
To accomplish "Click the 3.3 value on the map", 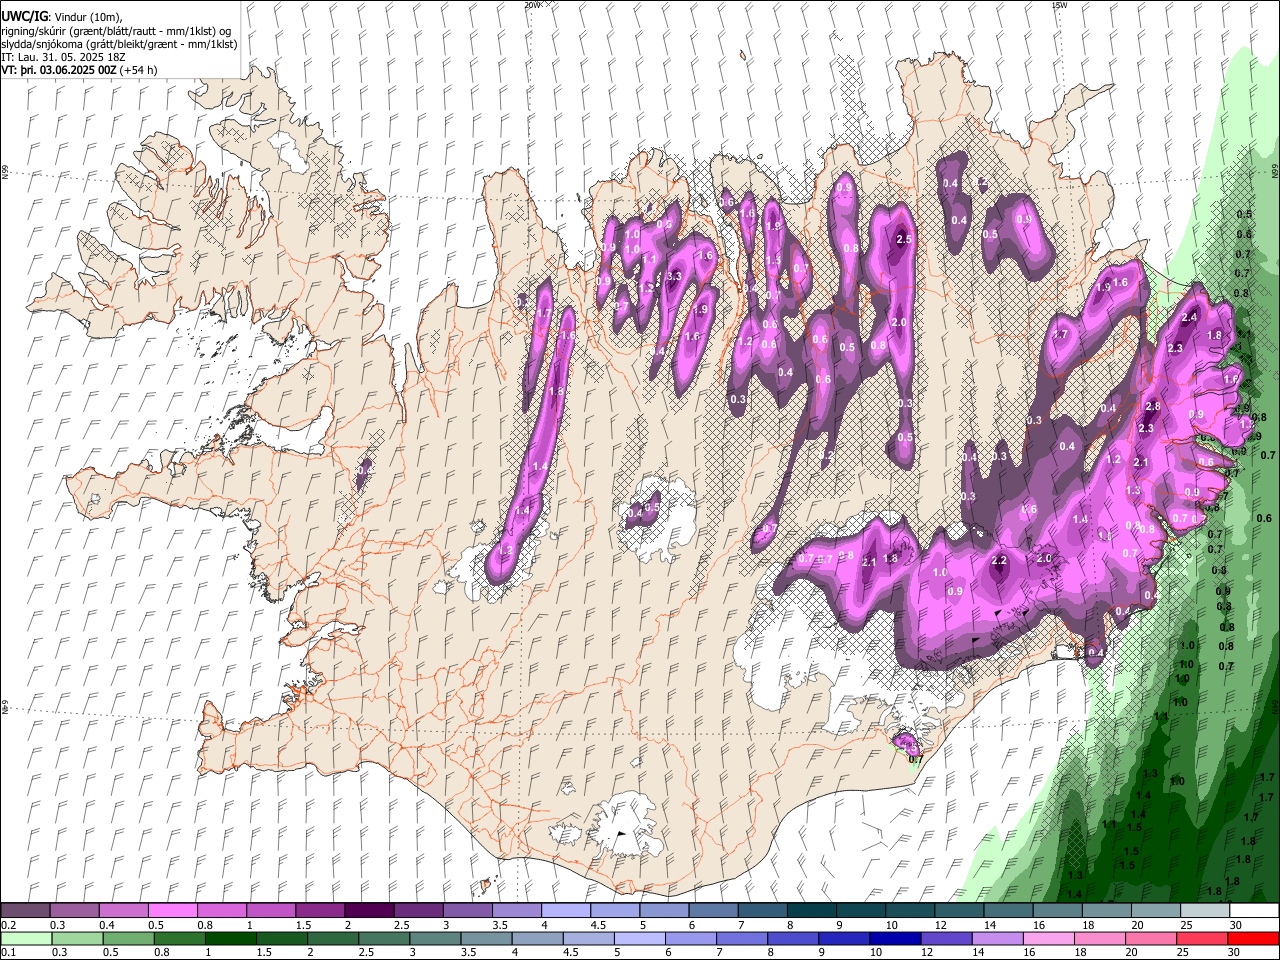I will click(673, 277).
